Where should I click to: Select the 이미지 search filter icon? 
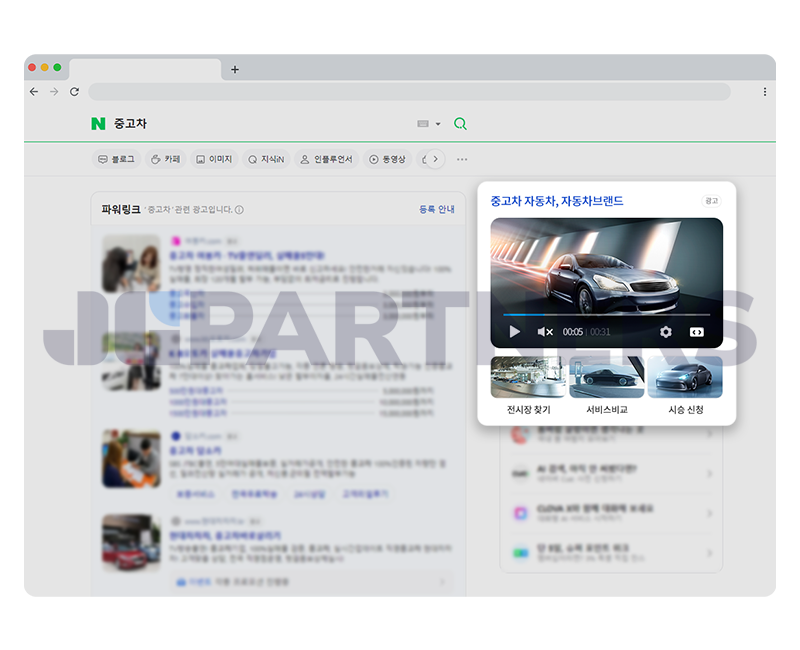point(199,158)
